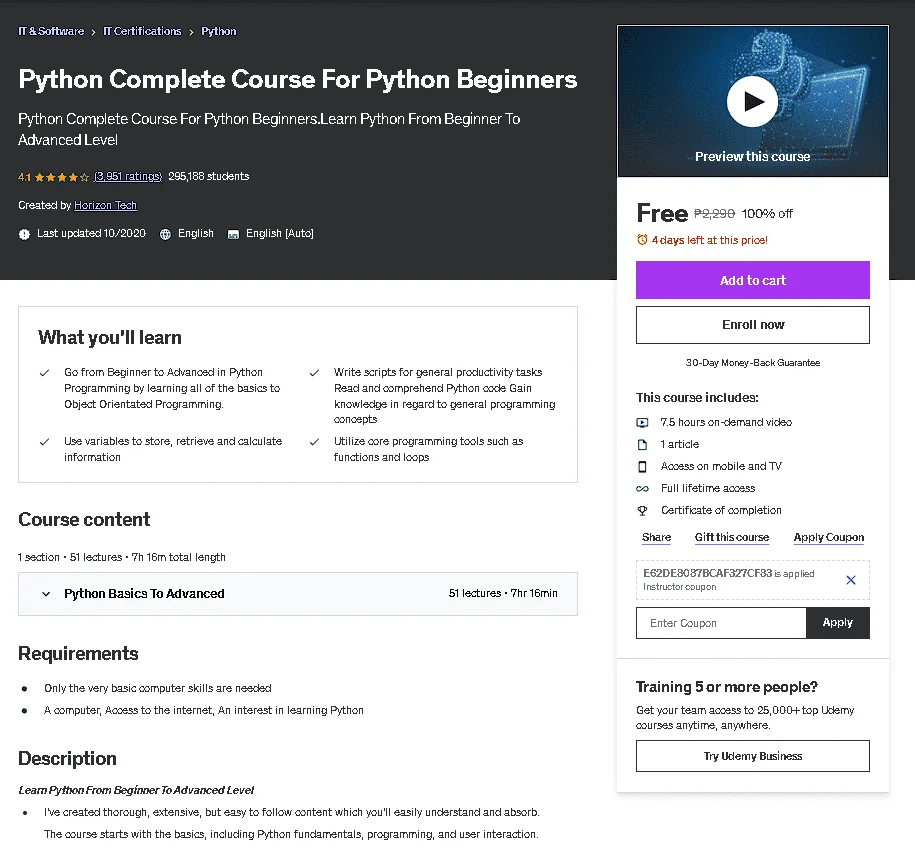Click the checkmark beside Write scripts for general productivity
915x861 pixels.
(314, 372)
